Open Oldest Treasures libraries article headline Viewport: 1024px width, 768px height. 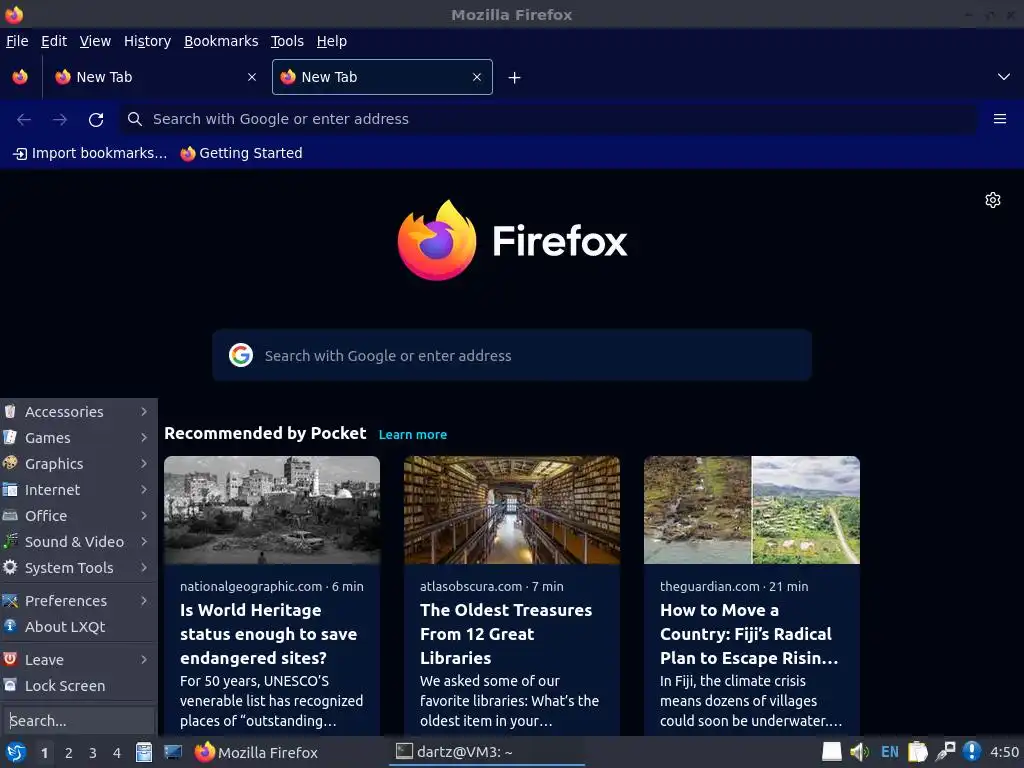coord(505,633)
